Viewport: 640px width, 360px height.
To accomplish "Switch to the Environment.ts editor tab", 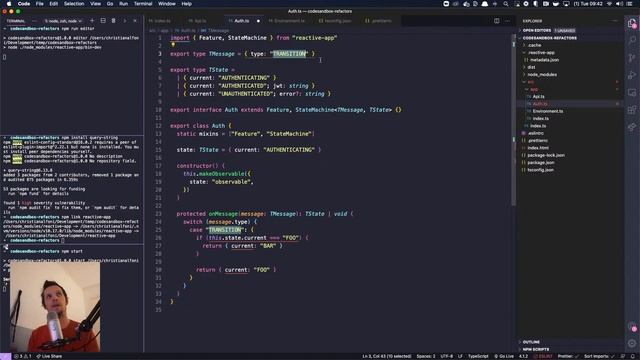I will [x=289, y=21].
